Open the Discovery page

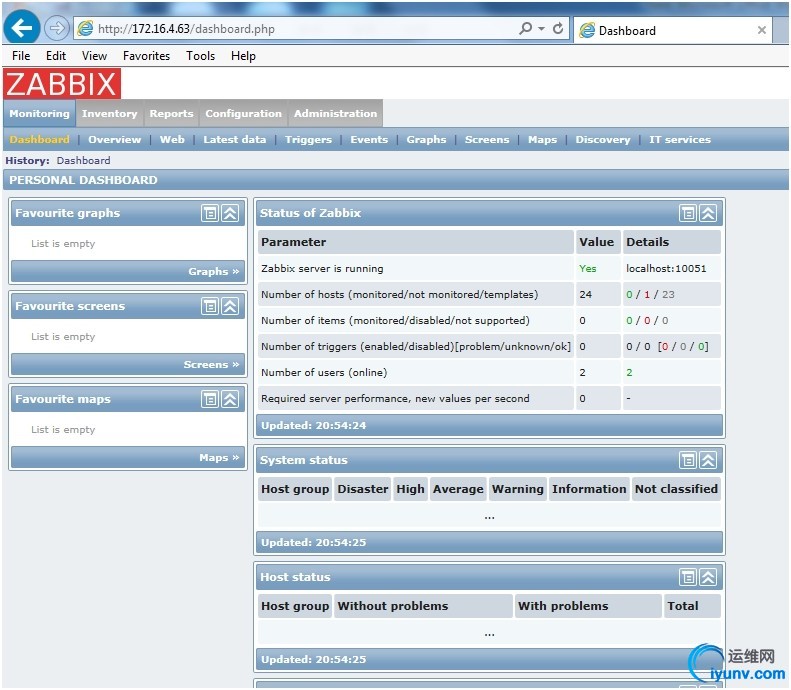pyautogui.click(x=603, y=140)
